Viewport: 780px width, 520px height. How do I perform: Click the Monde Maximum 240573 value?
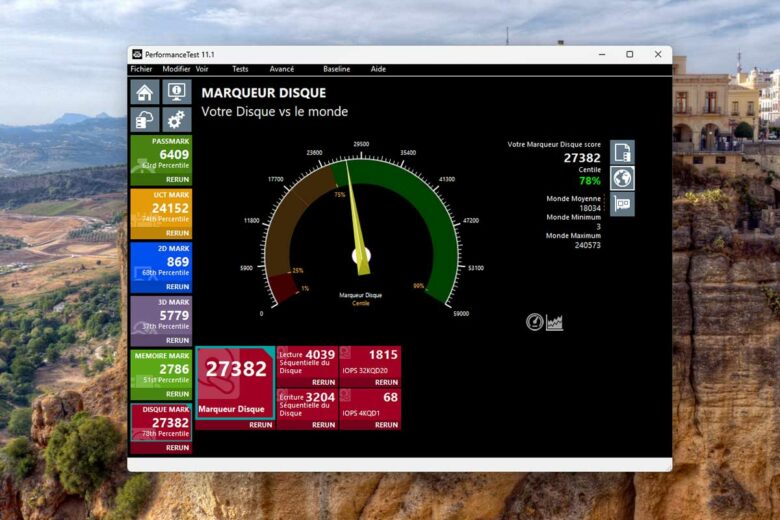587,245
